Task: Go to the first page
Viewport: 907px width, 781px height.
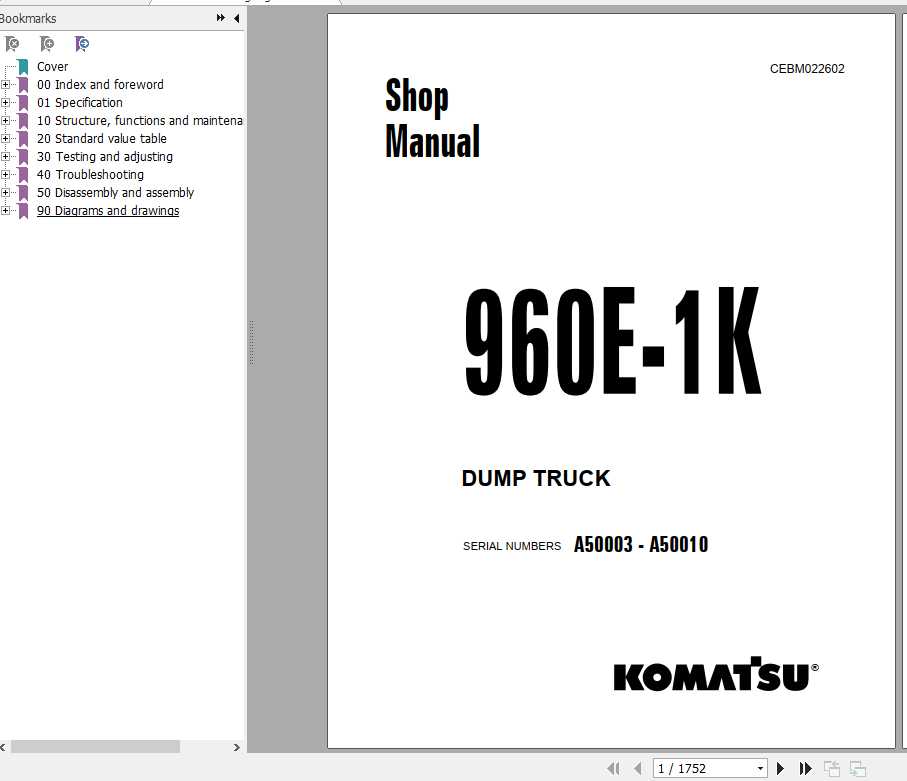Action: (x=614, y=768)
